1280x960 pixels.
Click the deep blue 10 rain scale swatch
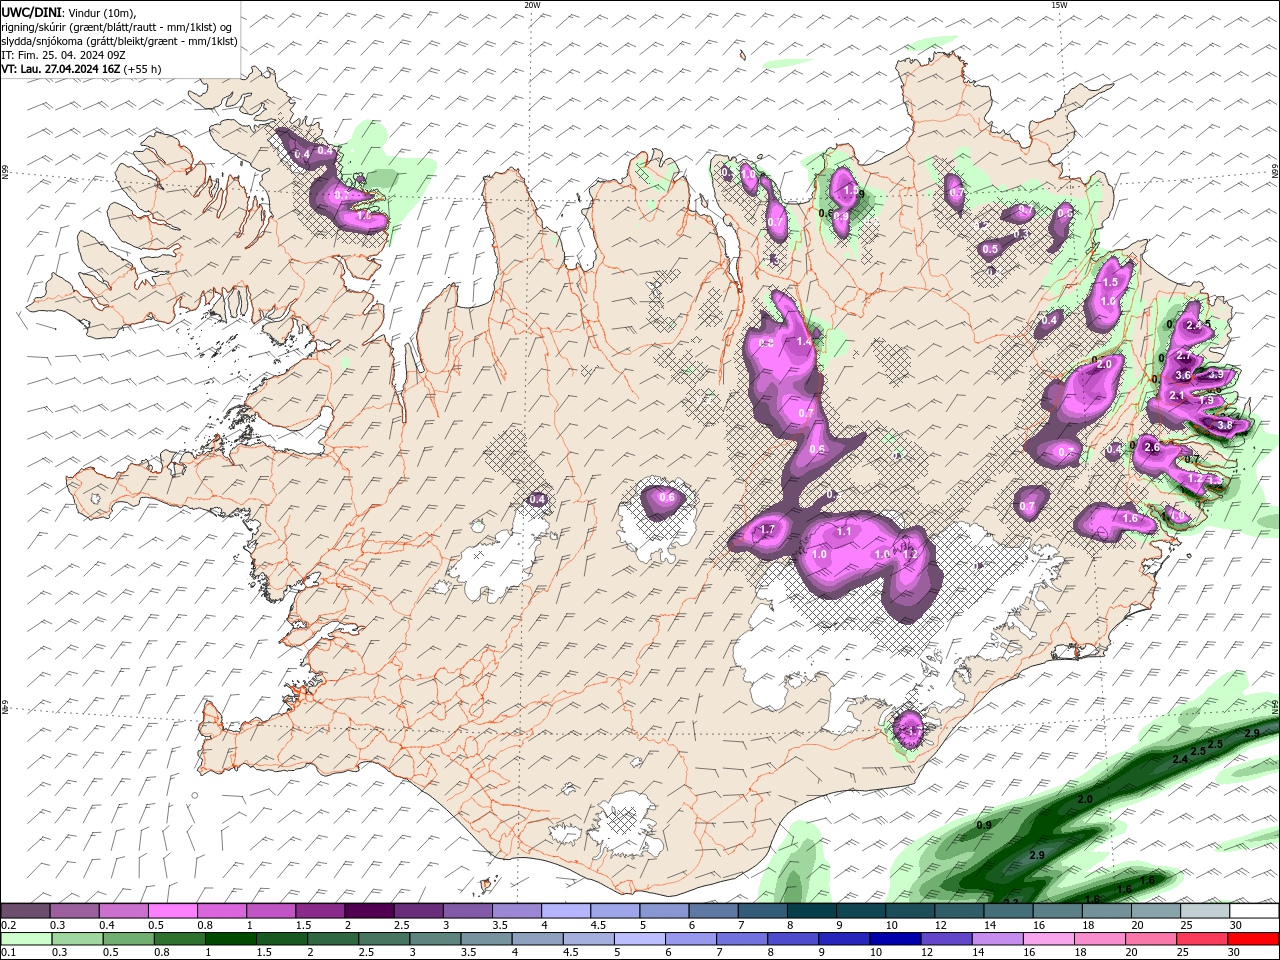tap(895, 939)
